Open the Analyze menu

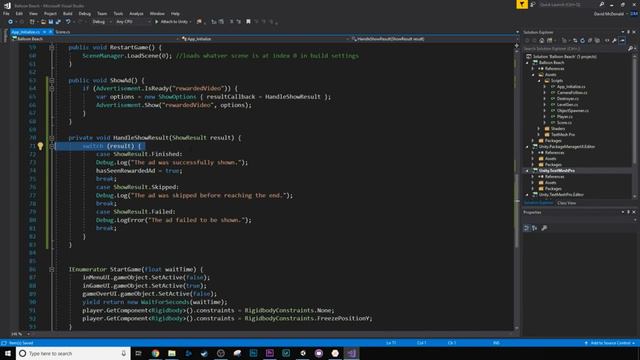(136, 13)
